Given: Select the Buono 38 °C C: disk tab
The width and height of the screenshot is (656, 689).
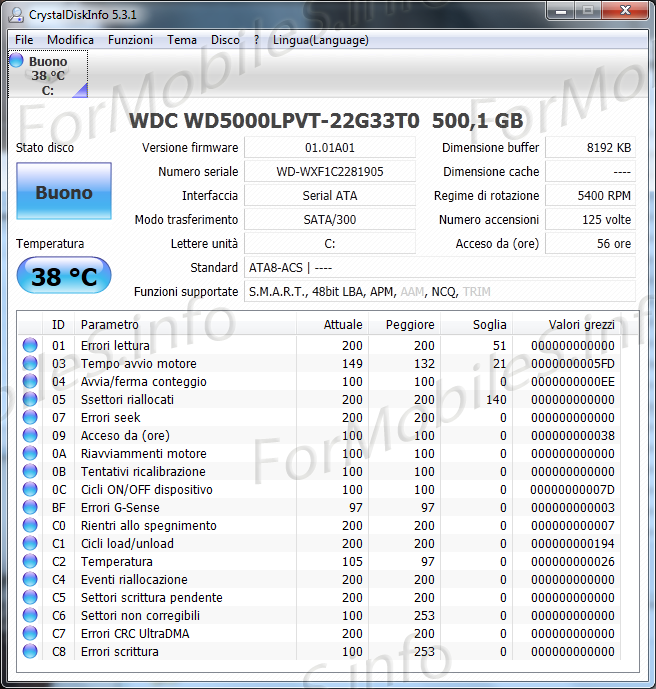Looking at the screenshot, I should point(48,76).
